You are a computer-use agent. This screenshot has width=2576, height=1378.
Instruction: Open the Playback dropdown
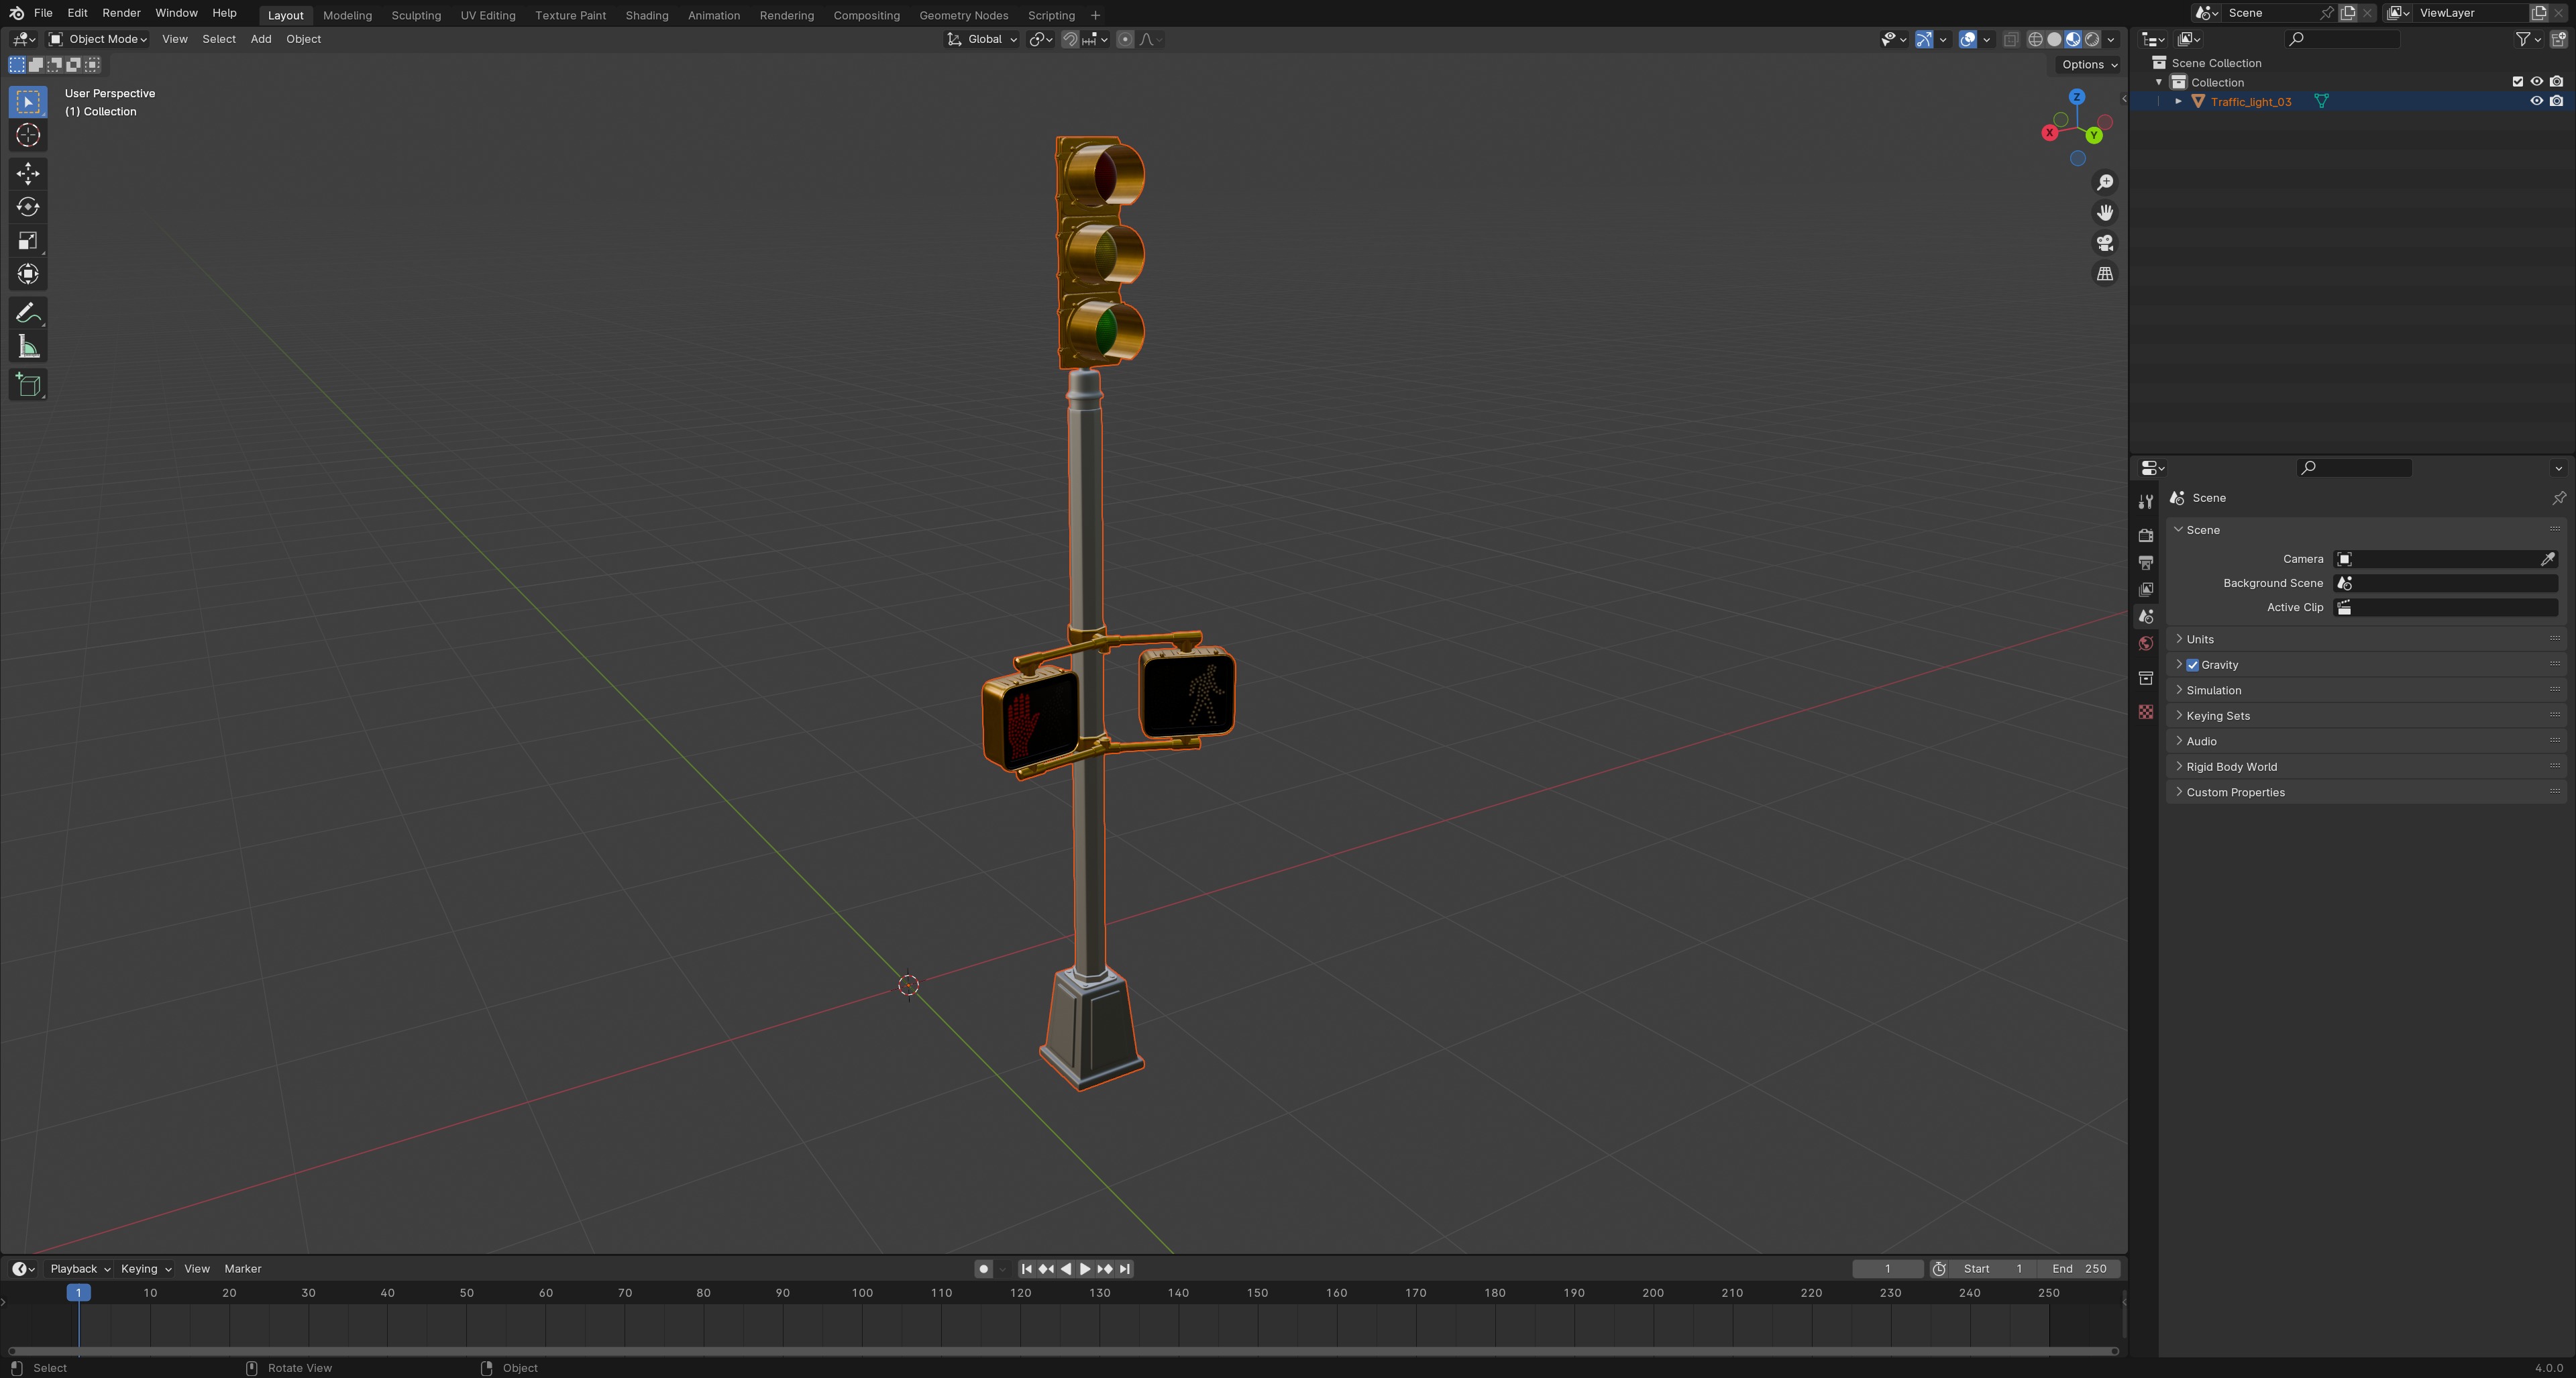tap(80, 1269)
